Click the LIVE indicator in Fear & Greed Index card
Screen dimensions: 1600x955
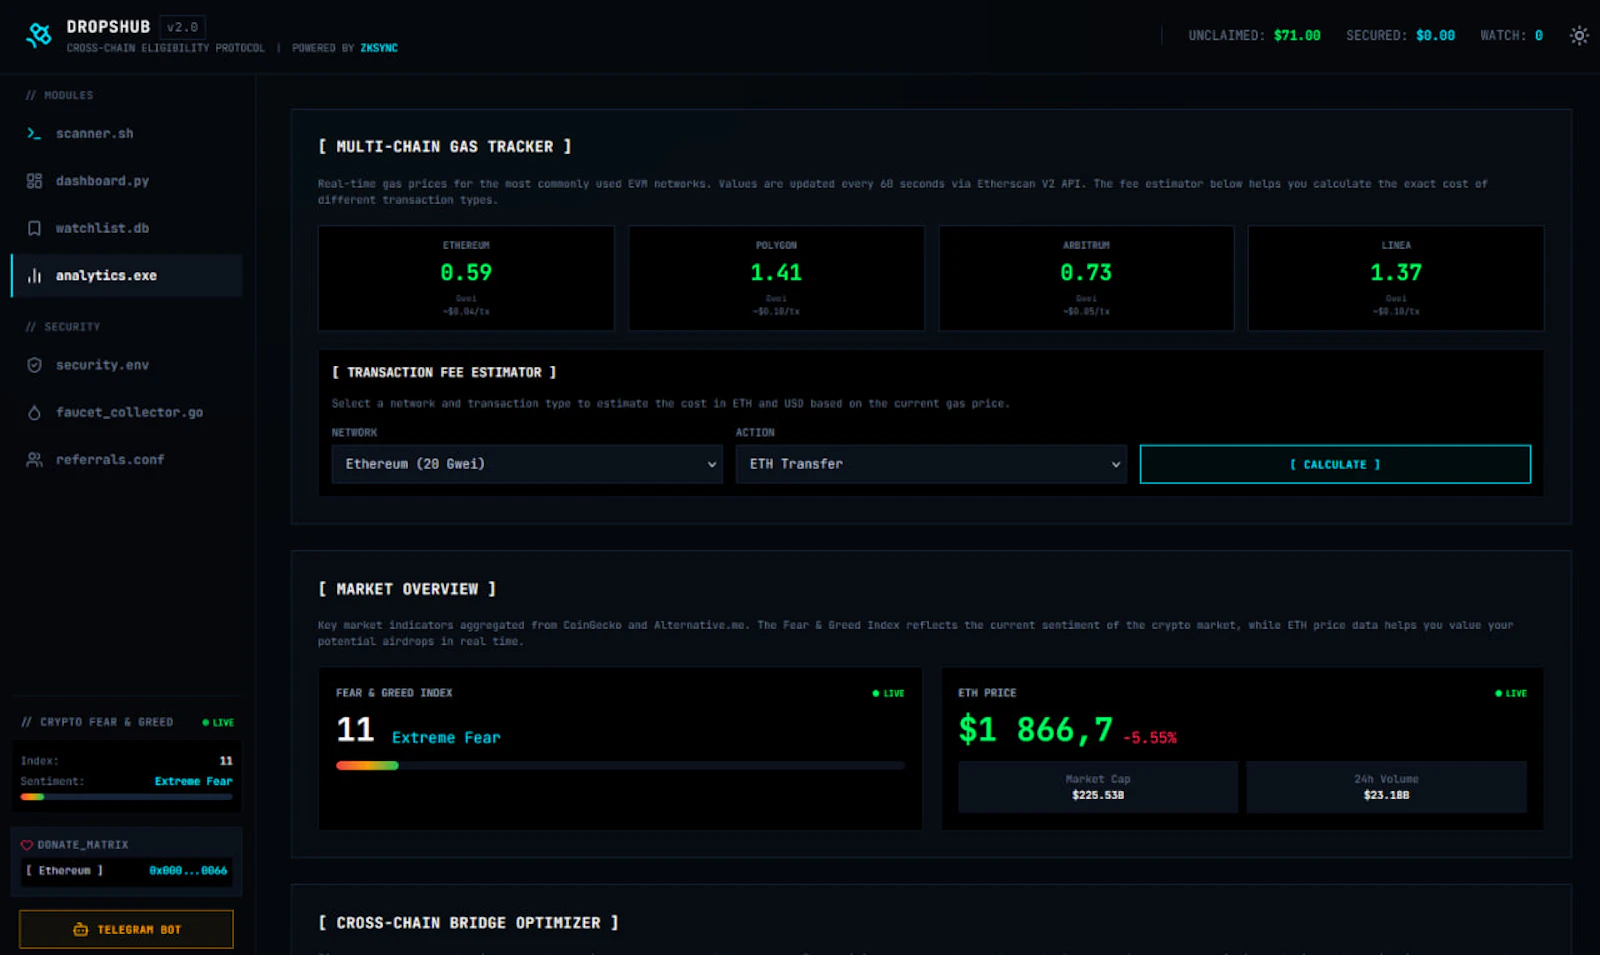pos(888,693)
